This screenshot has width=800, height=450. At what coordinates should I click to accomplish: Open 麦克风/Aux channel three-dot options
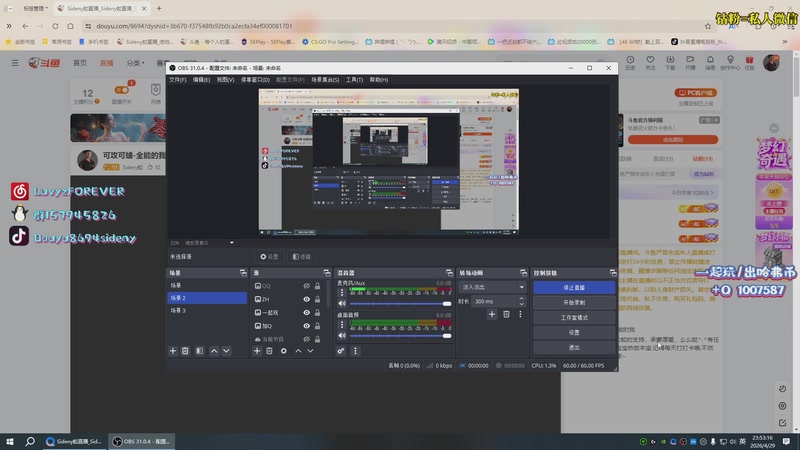coord(342,292)
